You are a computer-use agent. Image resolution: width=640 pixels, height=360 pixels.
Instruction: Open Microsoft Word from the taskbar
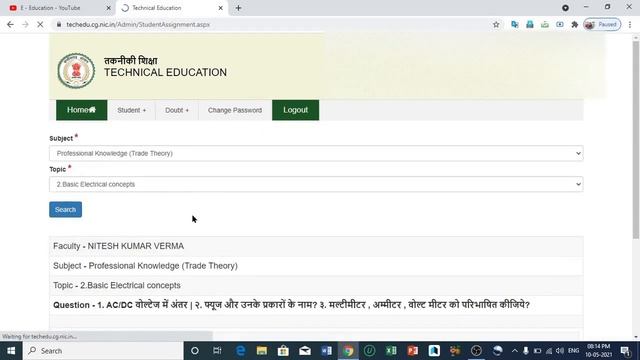click(327, 351)
